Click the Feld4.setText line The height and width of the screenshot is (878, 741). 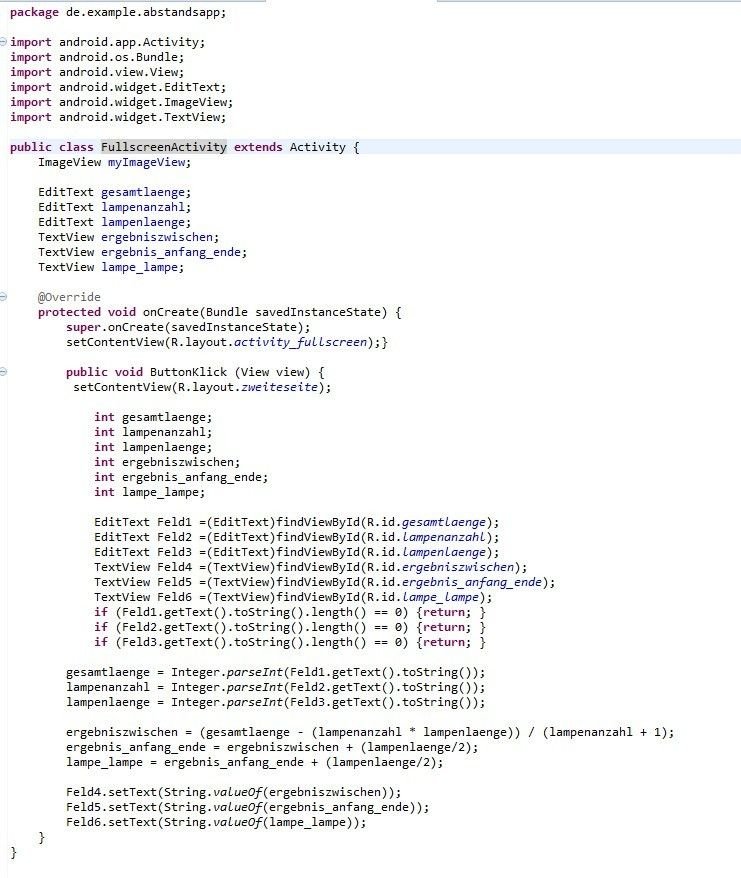coord(234,792)
